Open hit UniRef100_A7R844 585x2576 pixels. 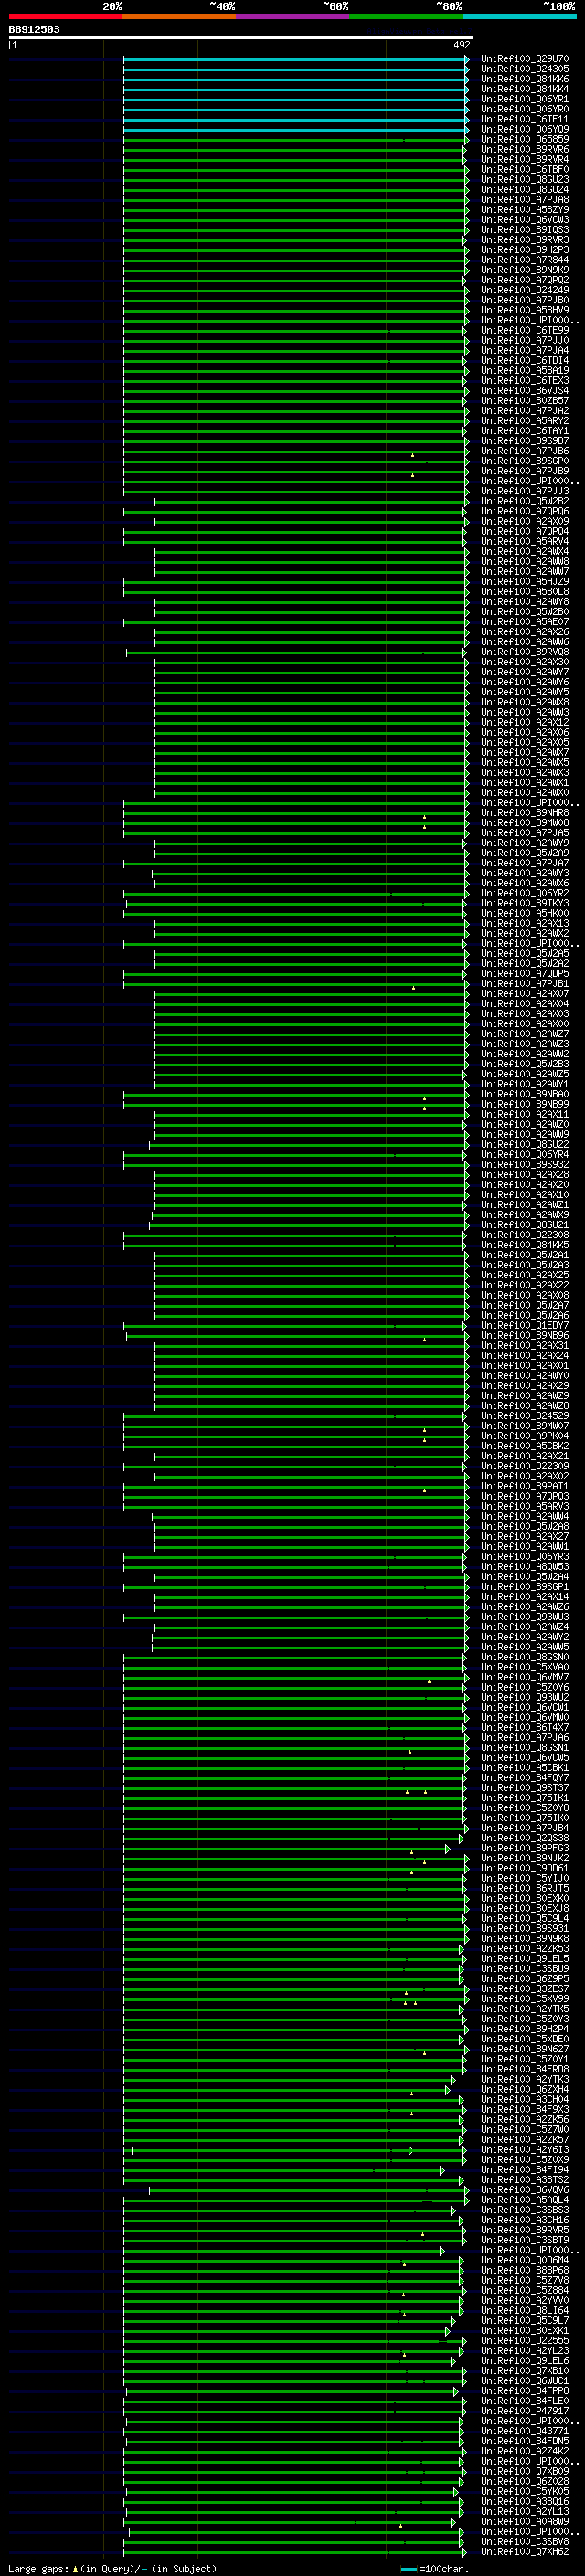pyautogui.click(x=524, y=260)
